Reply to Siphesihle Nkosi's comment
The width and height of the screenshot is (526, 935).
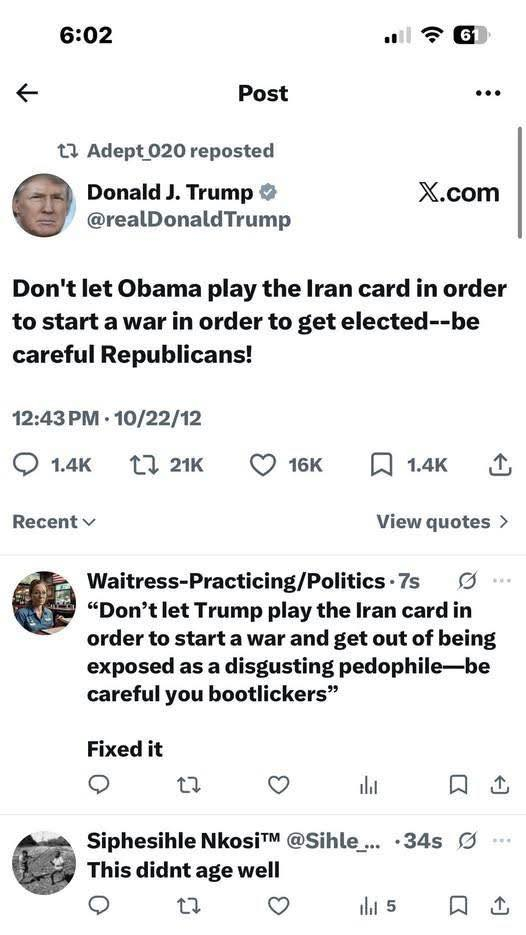[98, 906]
